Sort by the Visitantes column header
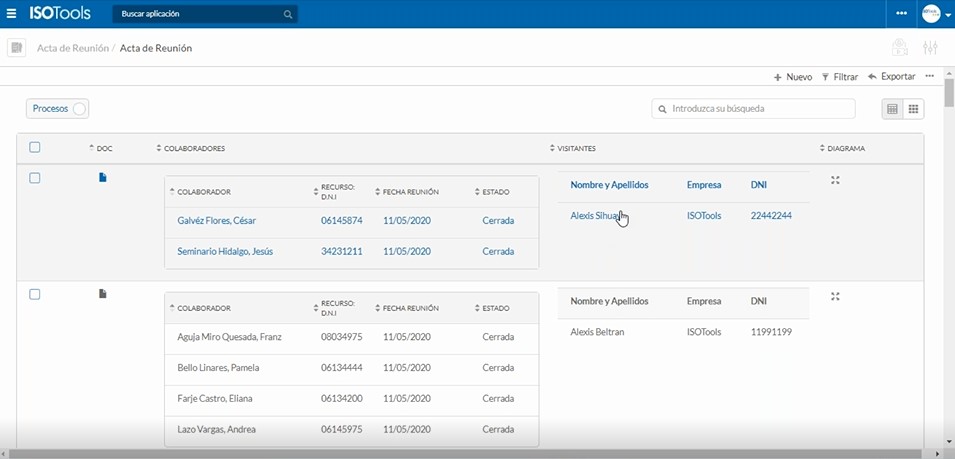This screenshot has height=459, width=955. tap(576, 149)
